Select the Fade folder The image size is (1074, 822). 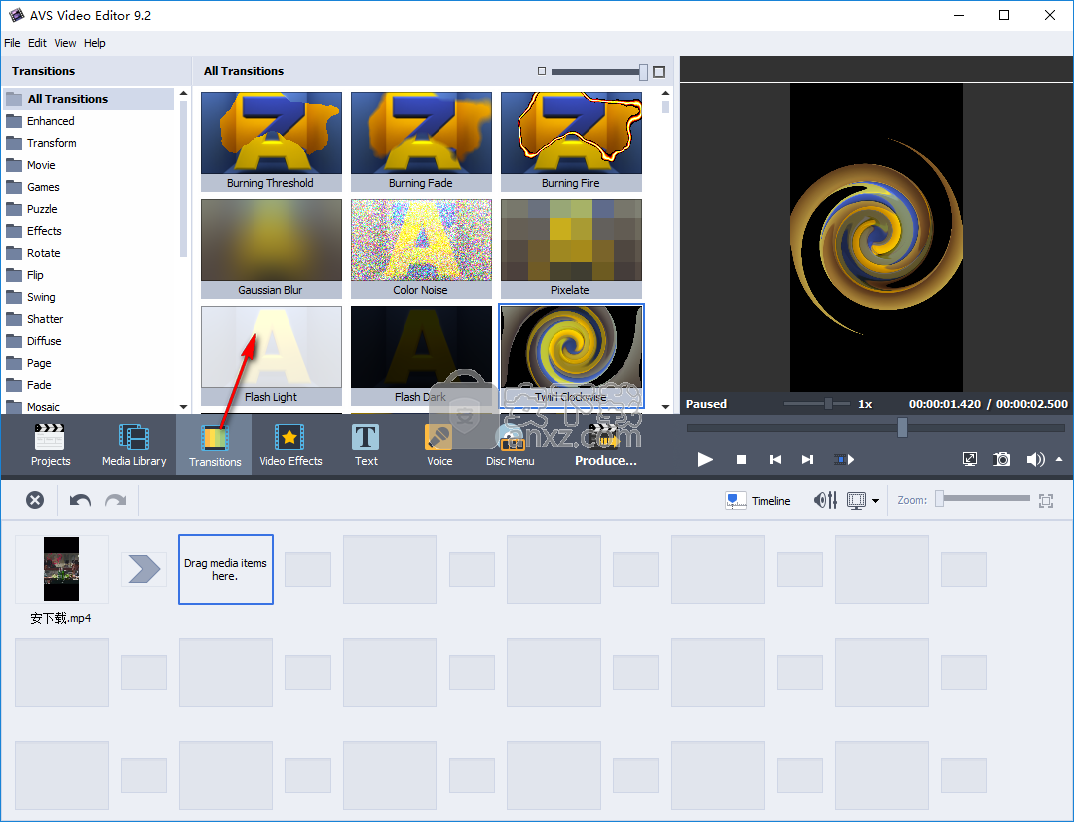pos(88,385)
